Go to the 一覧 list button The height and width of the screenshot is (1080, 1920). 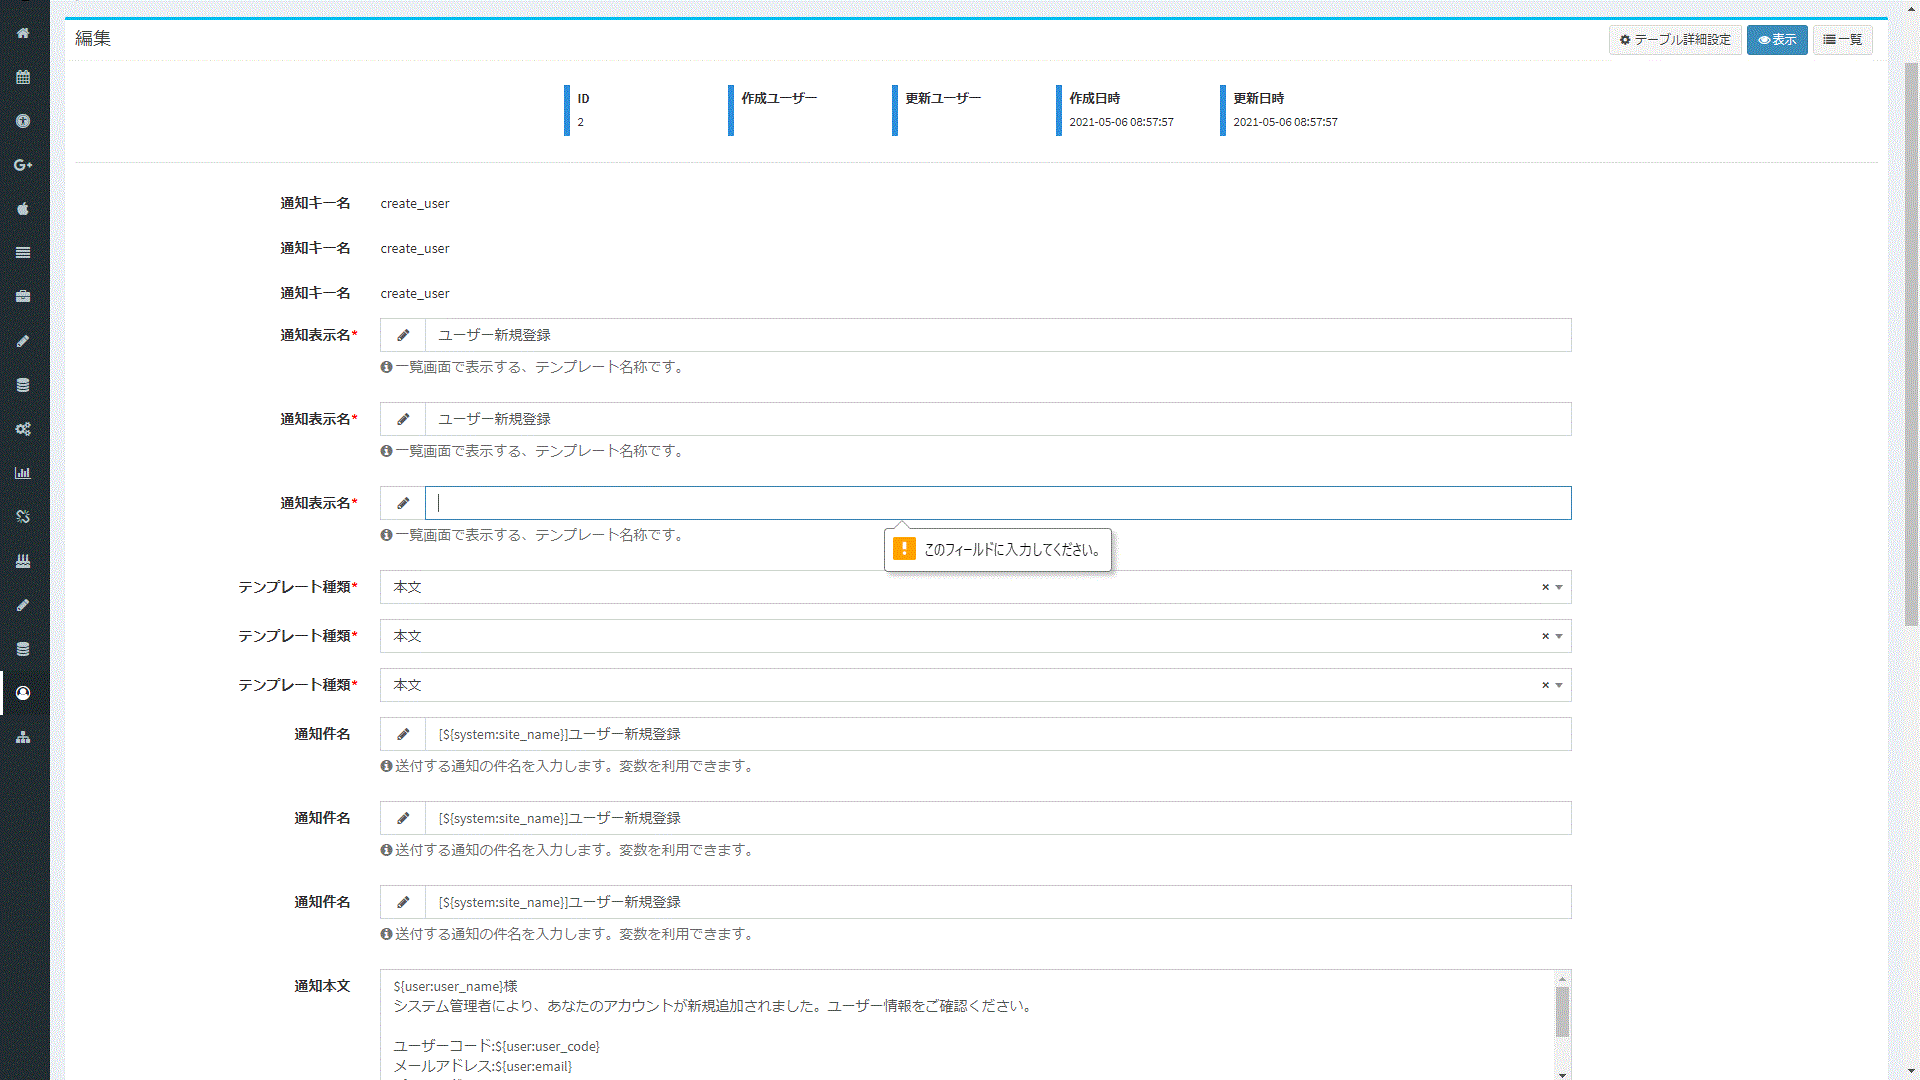[x=1842, y=40]
